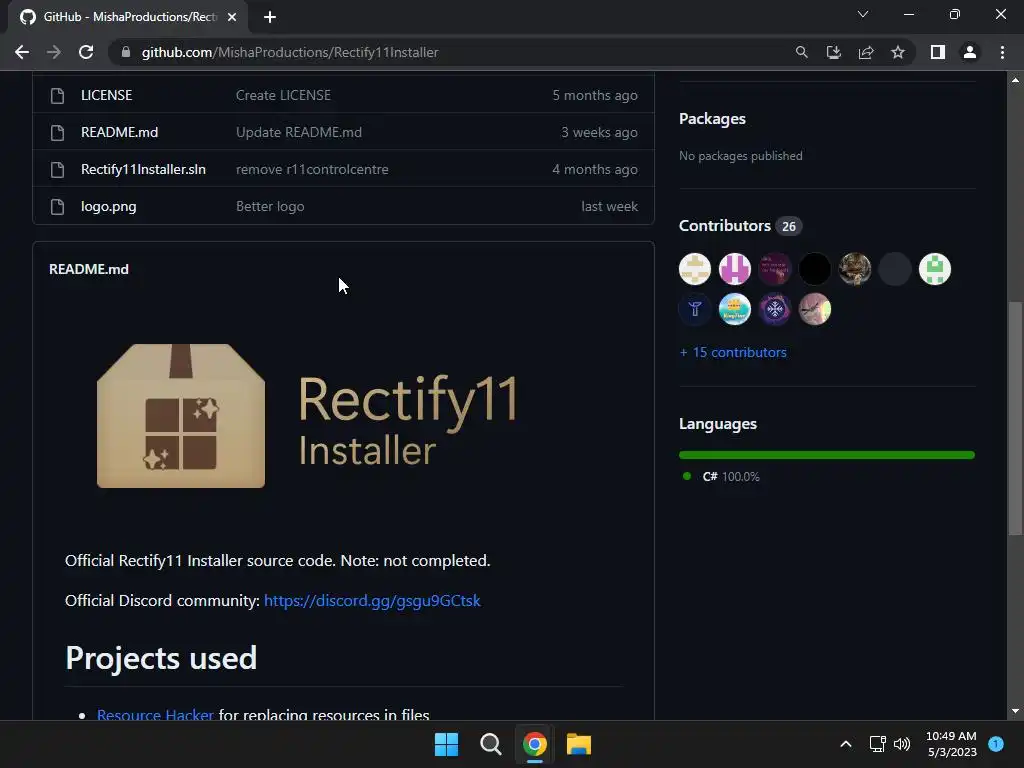Image resolution: width=1024 pixels, height=768 pixels.
Task: Share this page via the share icon
Action: tap(866, 52)
